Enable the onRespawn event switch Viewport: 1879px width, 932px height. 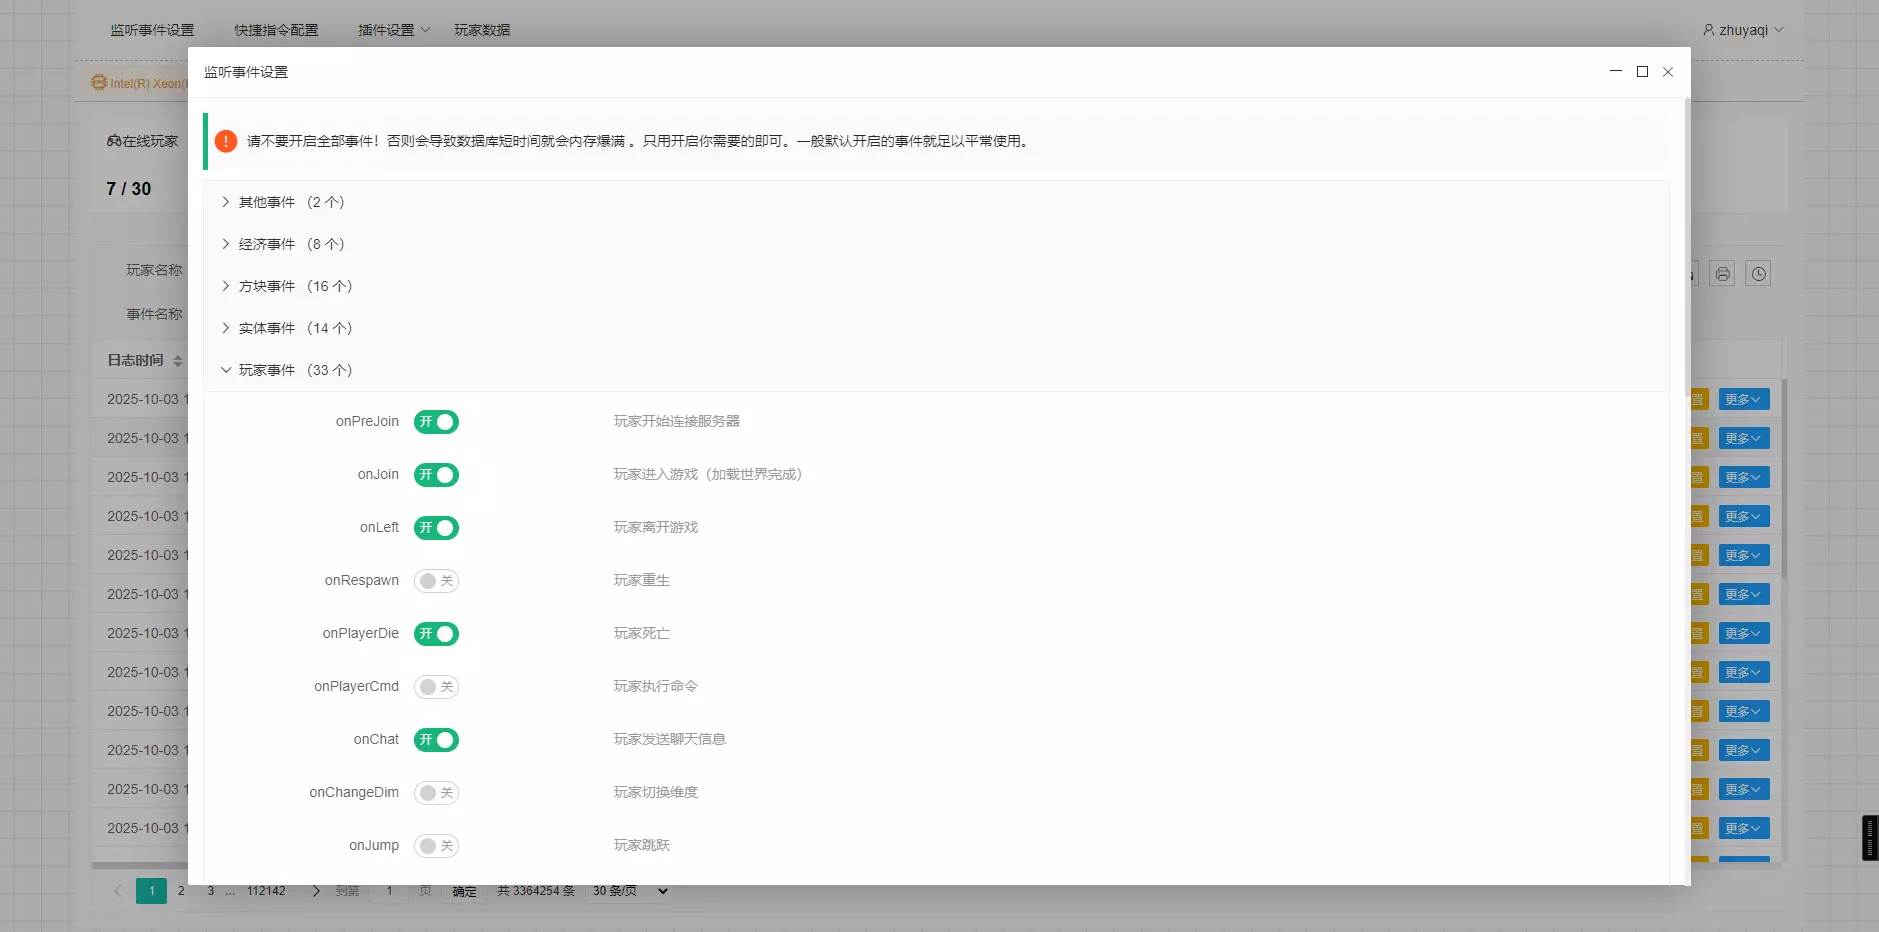(x=436, y=581)
